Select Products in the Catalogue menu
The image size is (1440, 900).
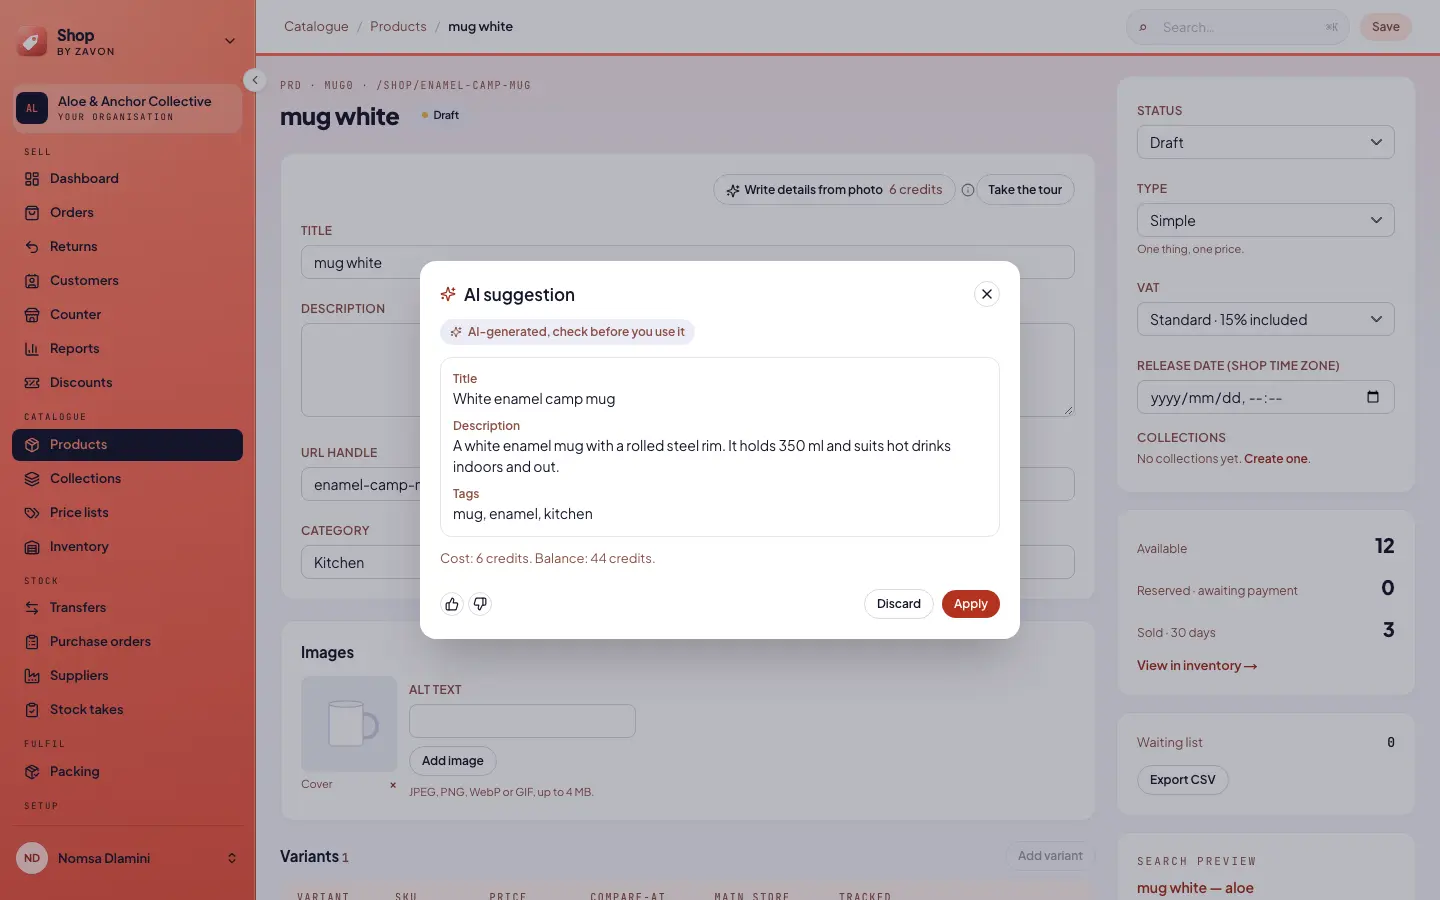(x=127, y=445)
